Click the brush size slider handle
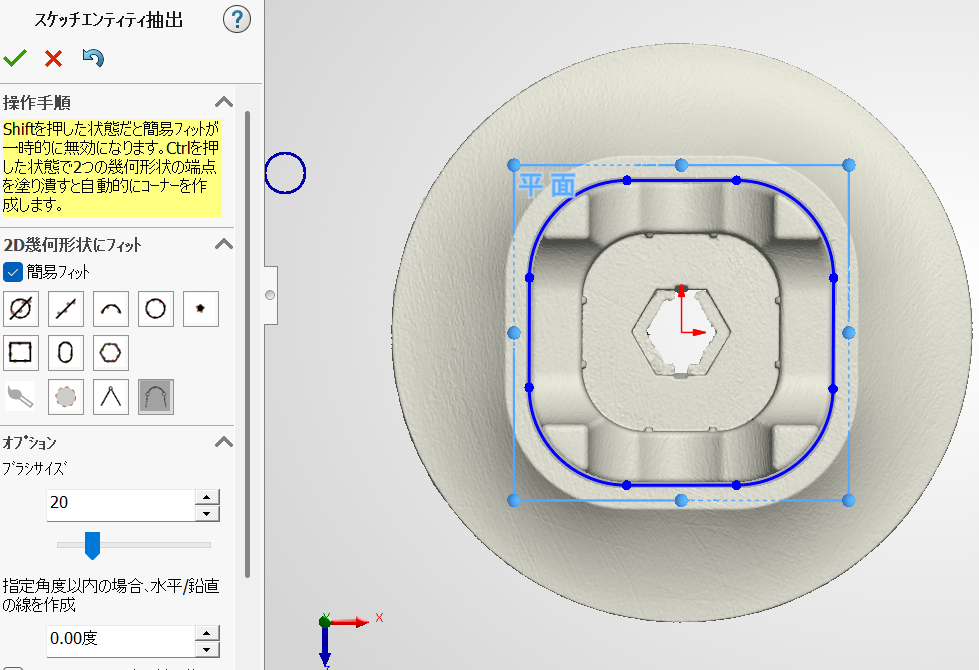979x670 pixels. (92, 545)
